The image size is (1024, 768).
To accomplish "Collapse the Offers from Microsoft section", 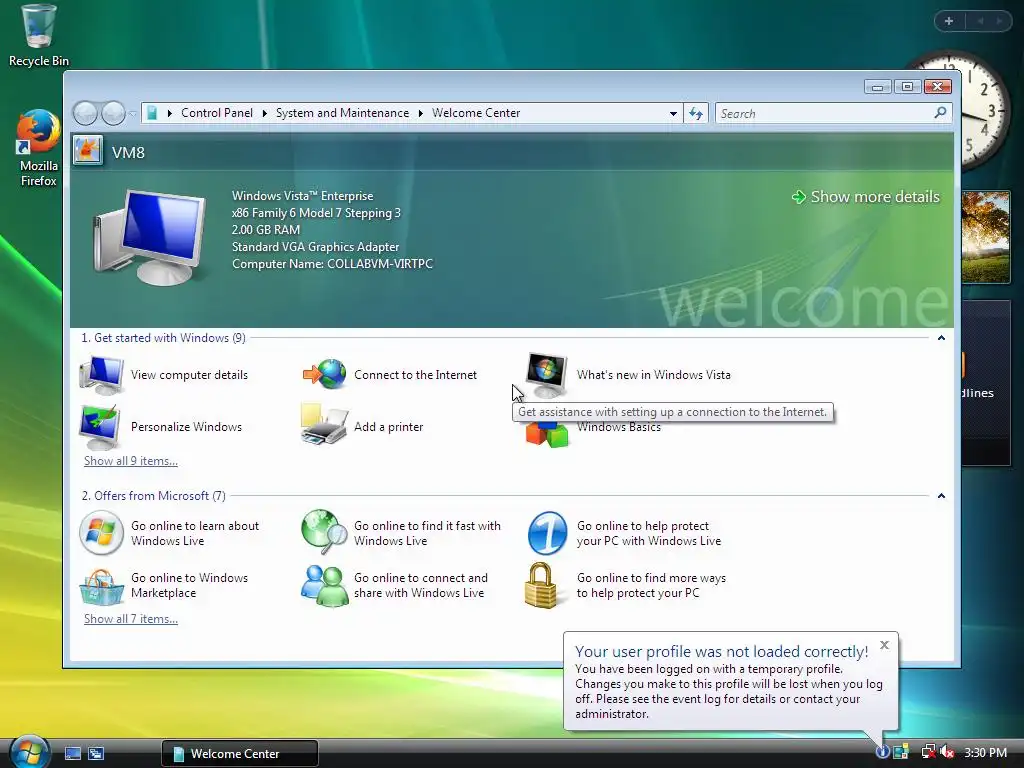I will pyautogui.click(x=941, y=496).
